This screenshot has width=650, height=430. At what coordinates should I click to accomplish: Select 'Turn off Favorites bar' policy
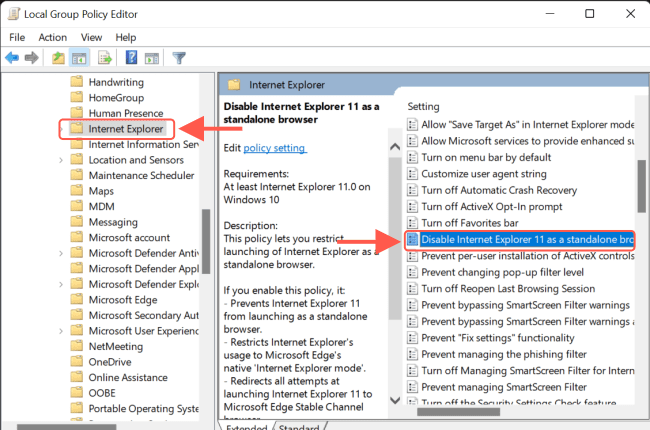point(469,222)
